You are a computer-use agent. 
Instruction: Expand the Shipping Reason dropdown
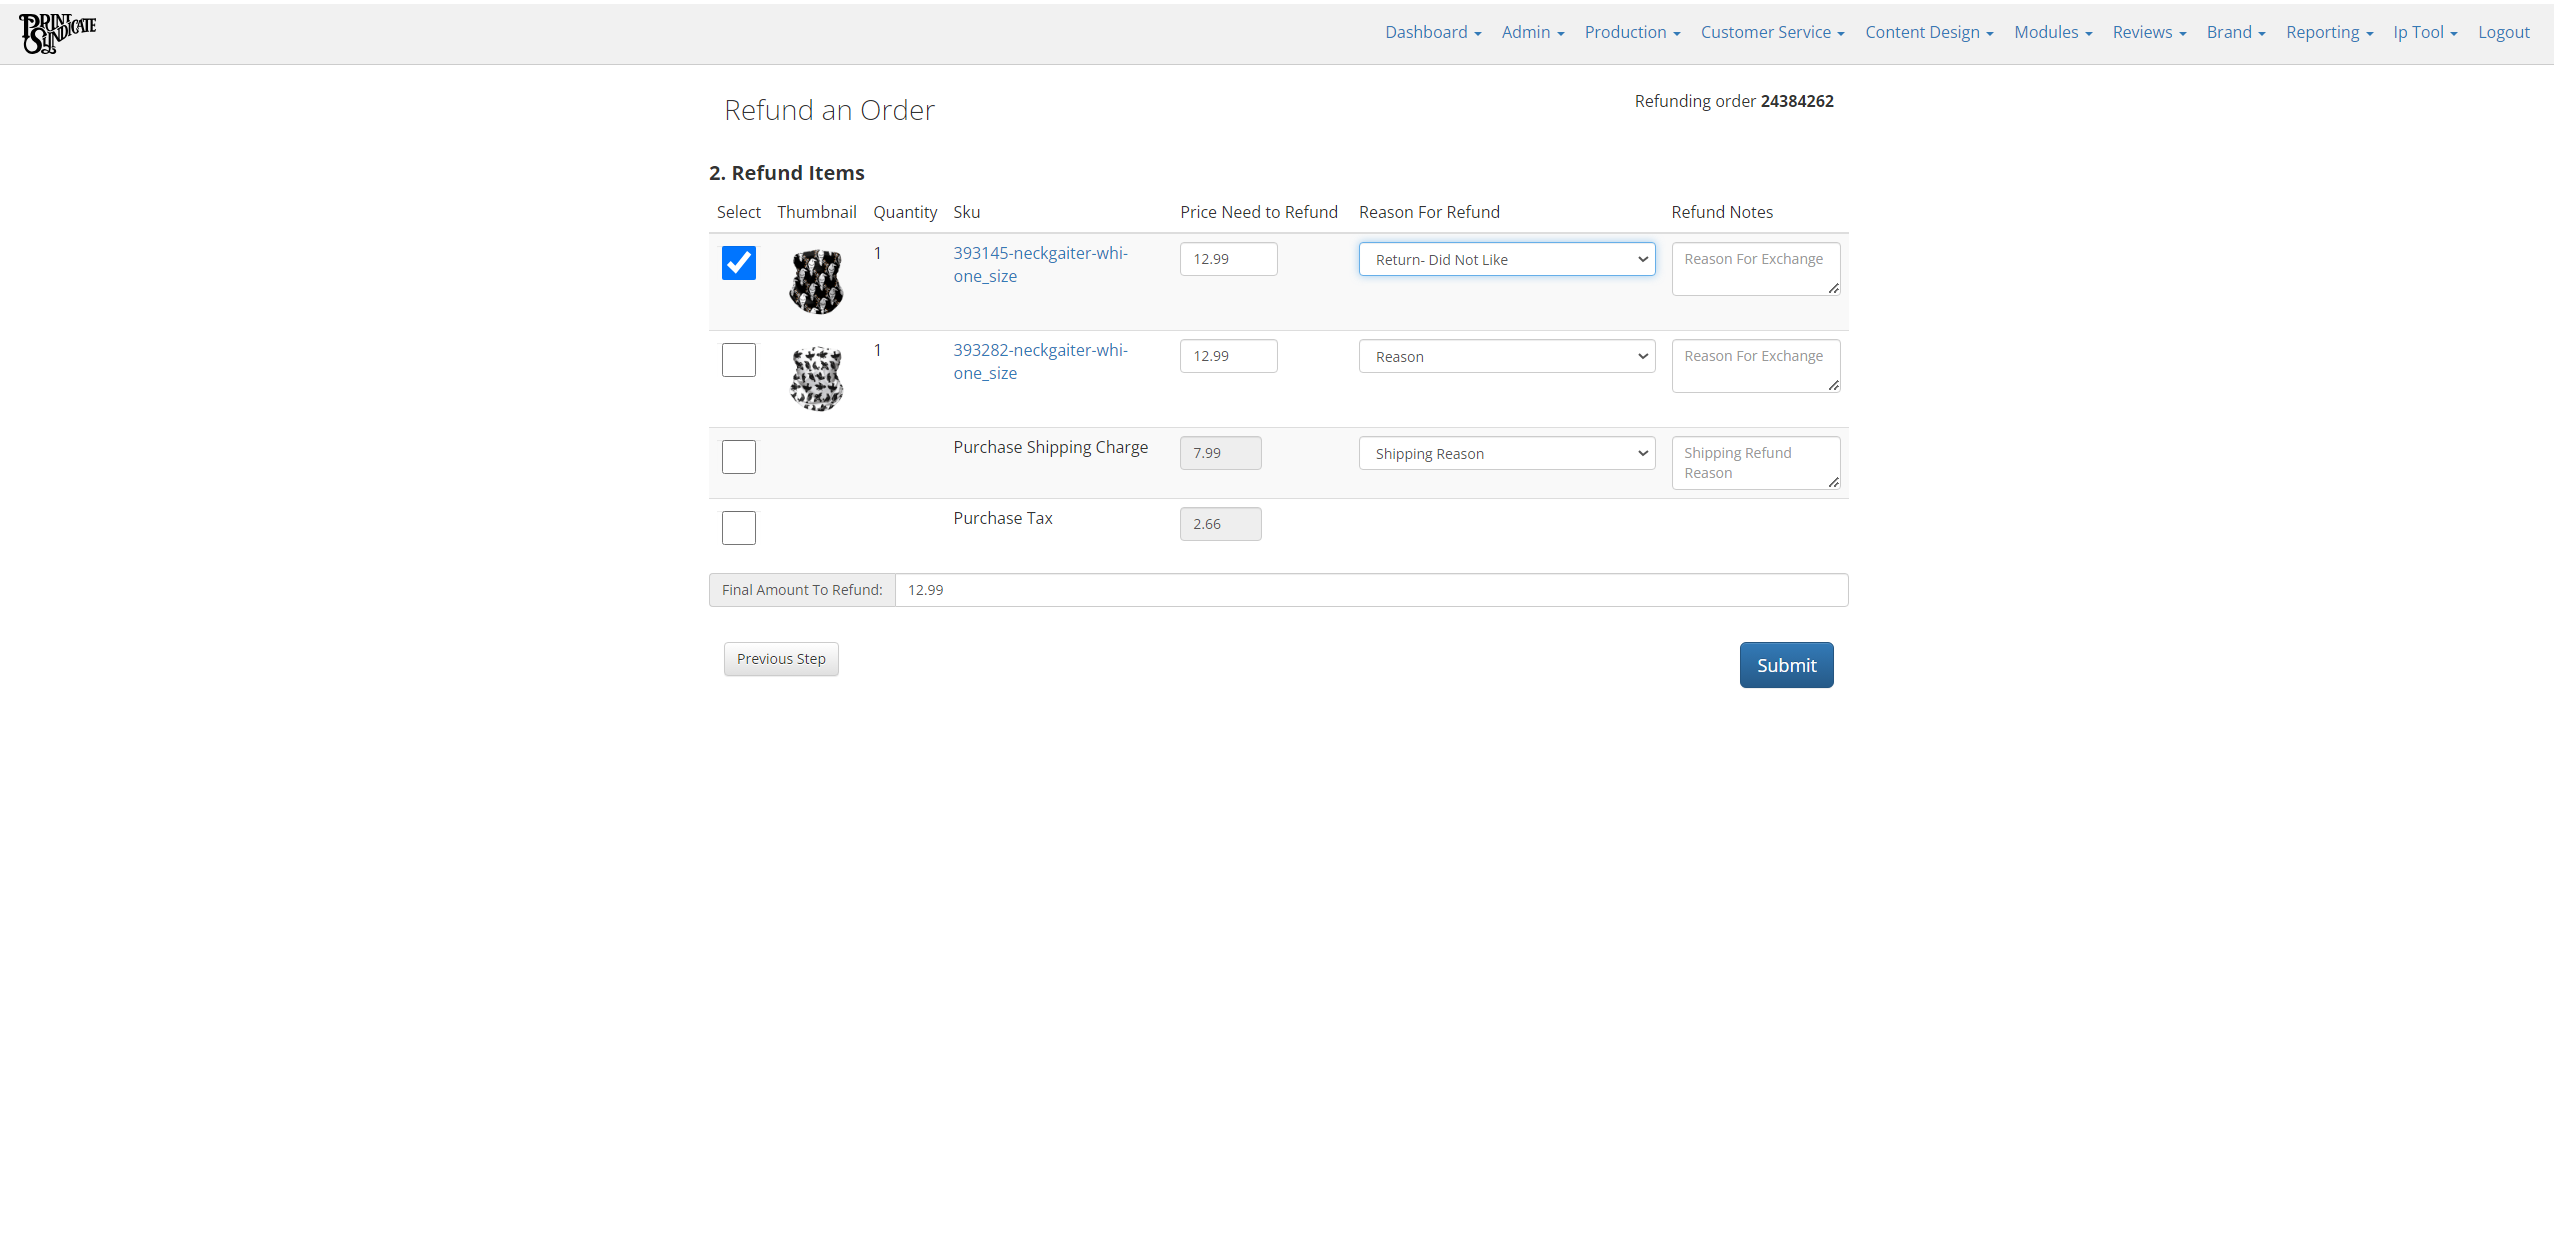[x=1506, y=454]
